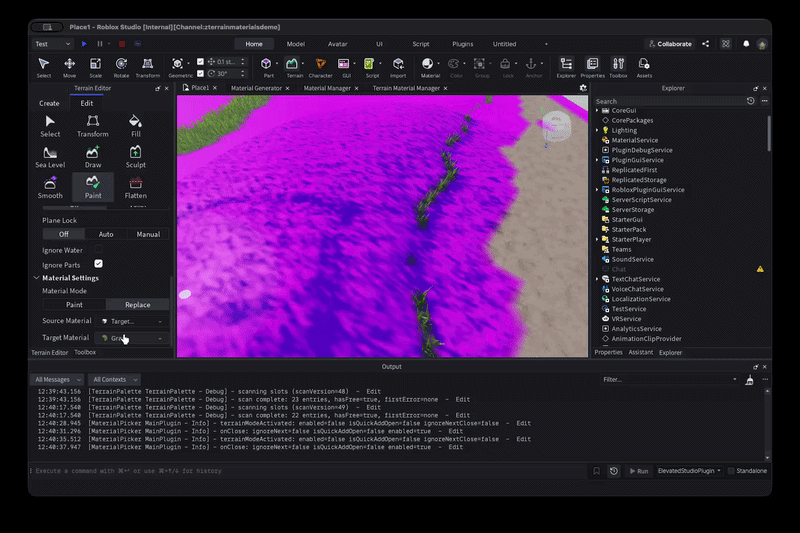This screenshot has width=800, height=533.
Task: Enable the Ignore Water checkbox
Action: click(98, 249)
